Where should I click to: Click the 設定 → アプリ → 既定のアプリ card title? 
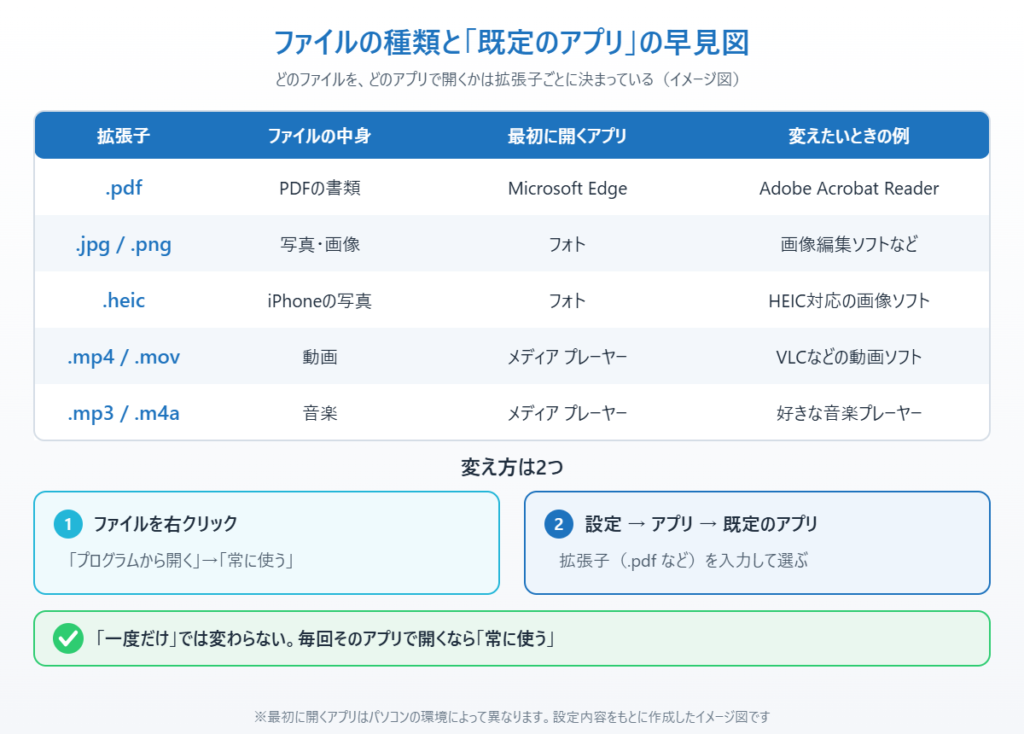701,524
